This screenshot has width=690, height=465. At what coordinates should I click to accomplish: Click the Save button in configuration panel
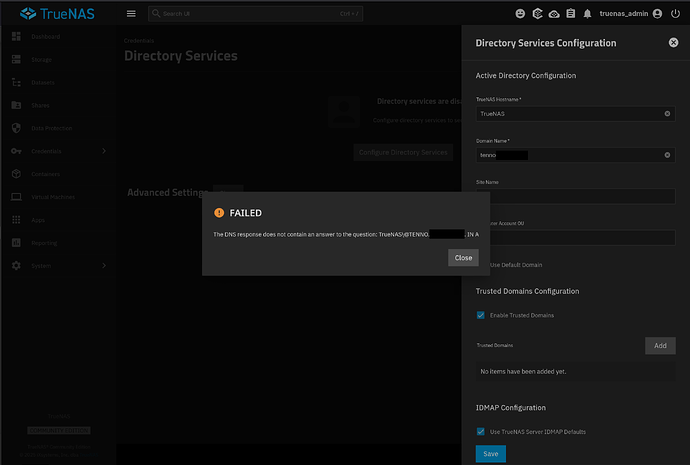(x=490, y=453)
